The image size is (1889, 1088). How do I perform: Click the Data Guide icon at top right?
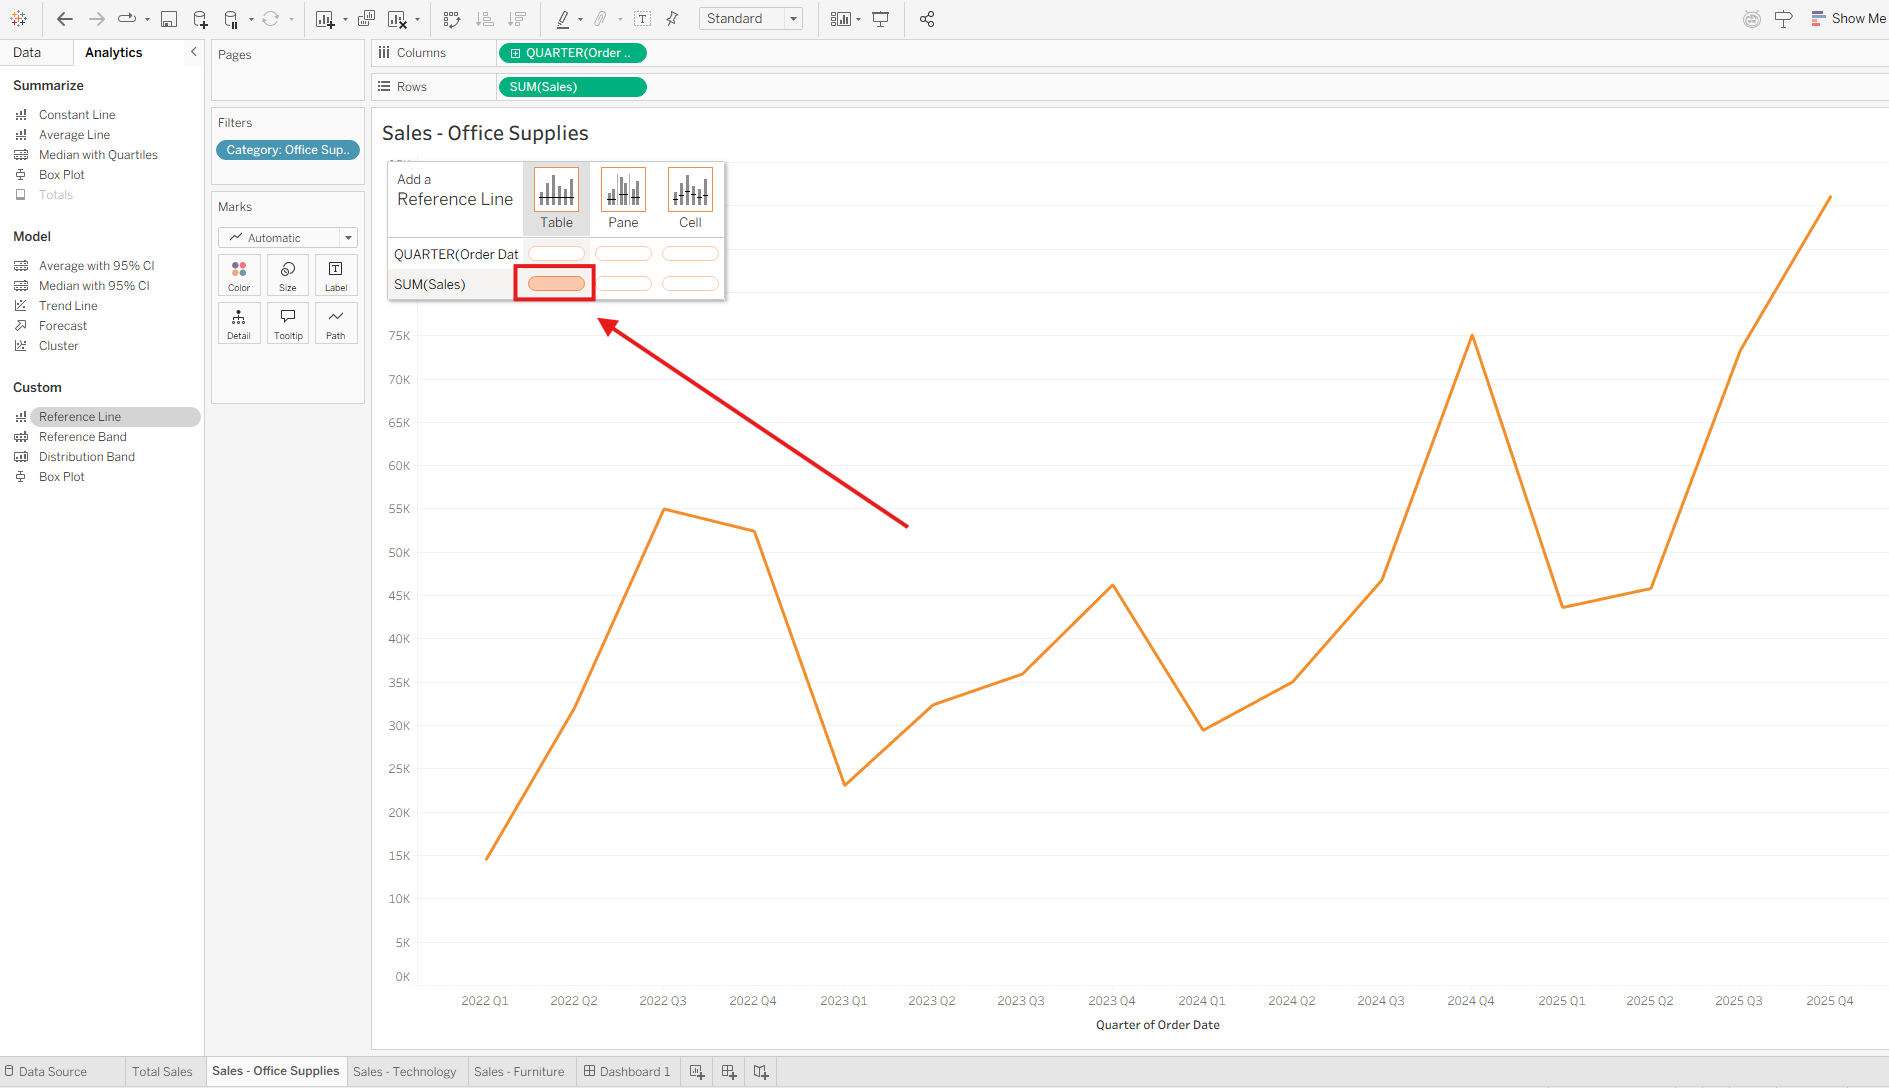(1752, 19)
